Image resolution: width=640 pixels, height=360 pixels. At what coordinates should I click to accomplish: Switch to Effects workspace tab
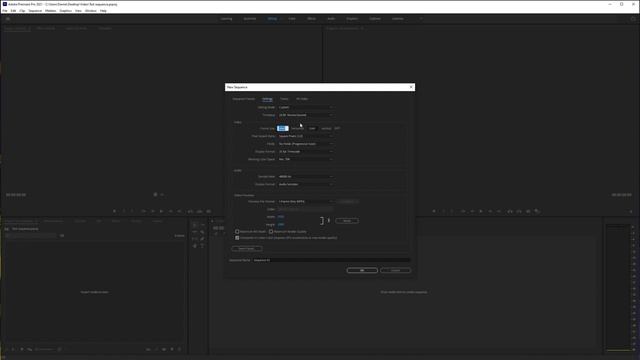311,19
